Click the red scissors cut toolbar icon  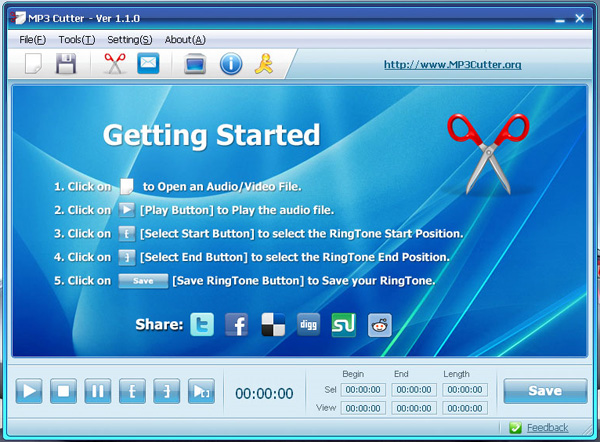coord(115,63)
